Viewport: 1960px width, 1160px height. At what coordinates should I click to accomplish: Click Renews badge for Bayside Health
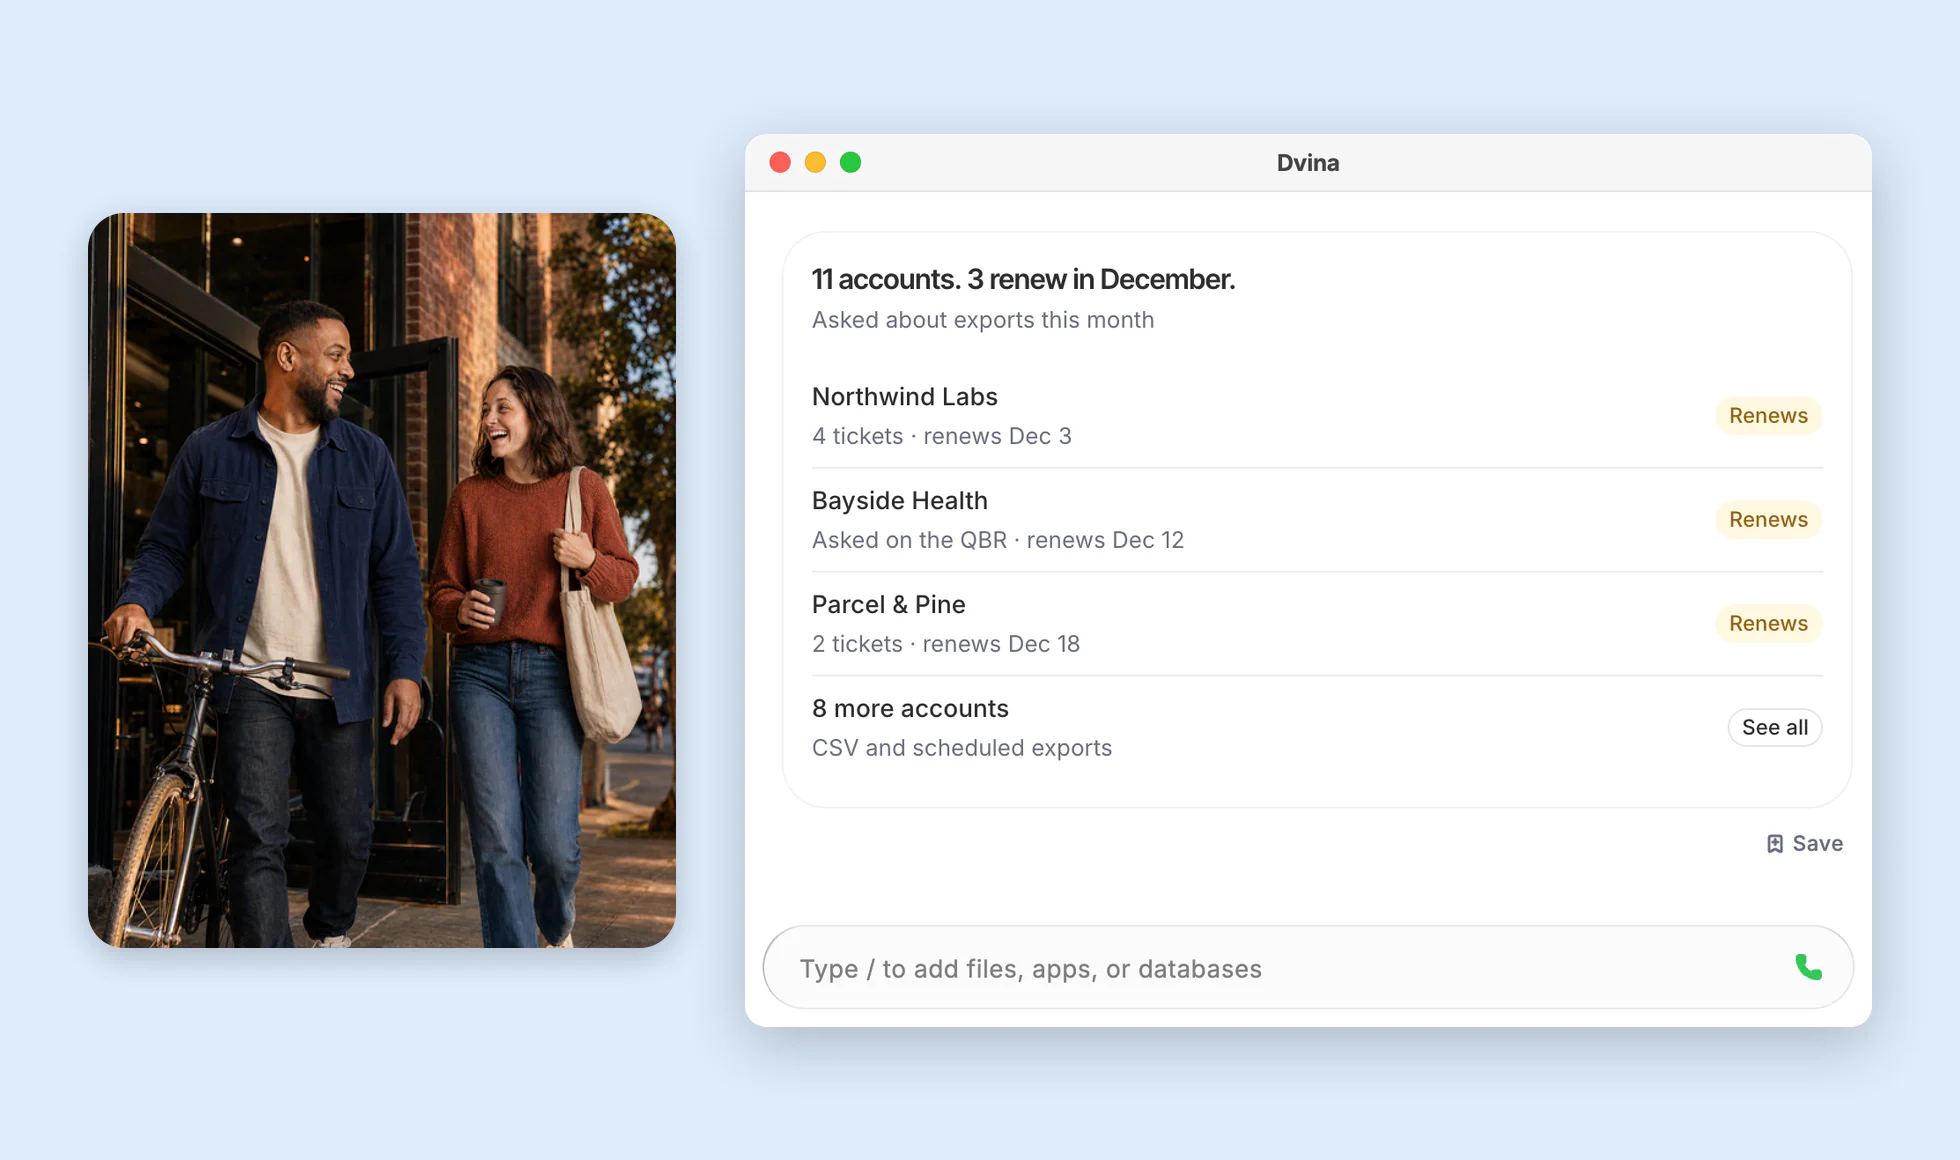tap(1768, 519)
